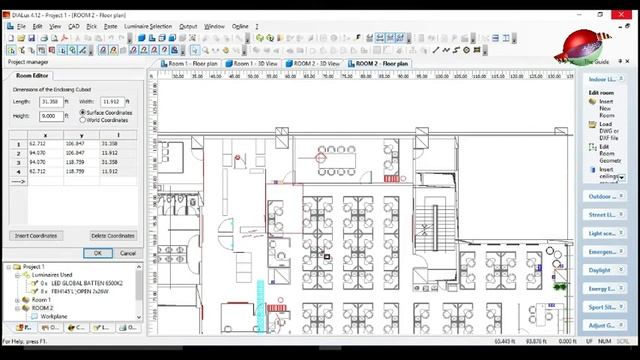Click coordinate row 3 y cell 118.759
This screenshot has height=360, width=640.
(81, 162)
